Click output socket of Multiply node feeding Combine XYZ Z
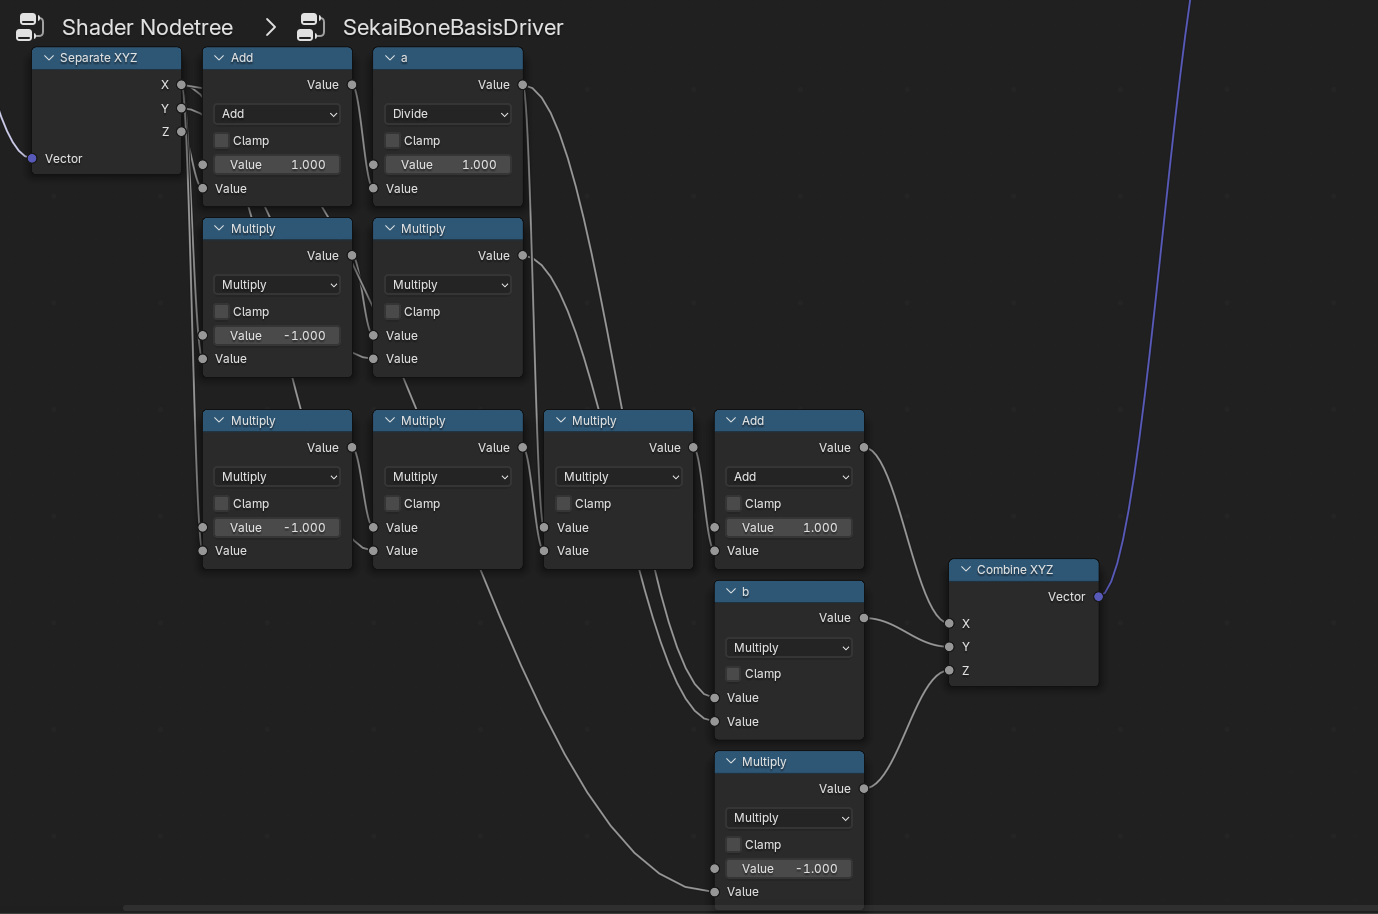 coord(864,789)
